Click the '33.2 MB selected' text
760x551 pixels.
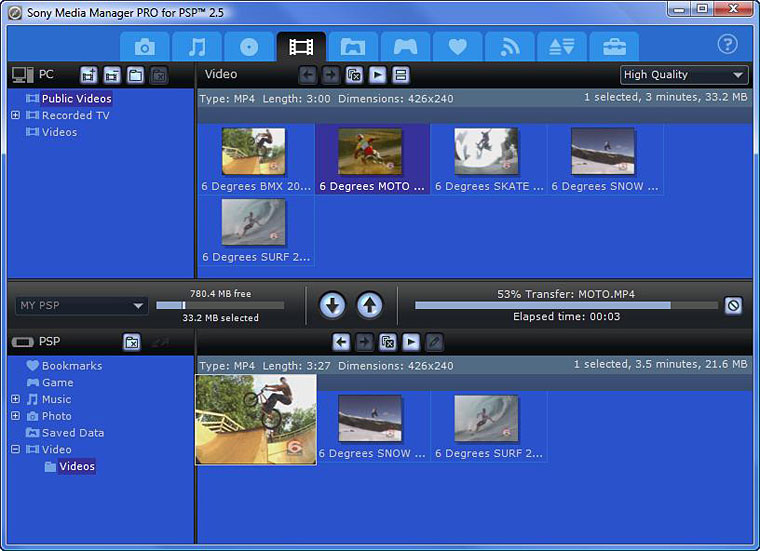click(x=220, y=318)
